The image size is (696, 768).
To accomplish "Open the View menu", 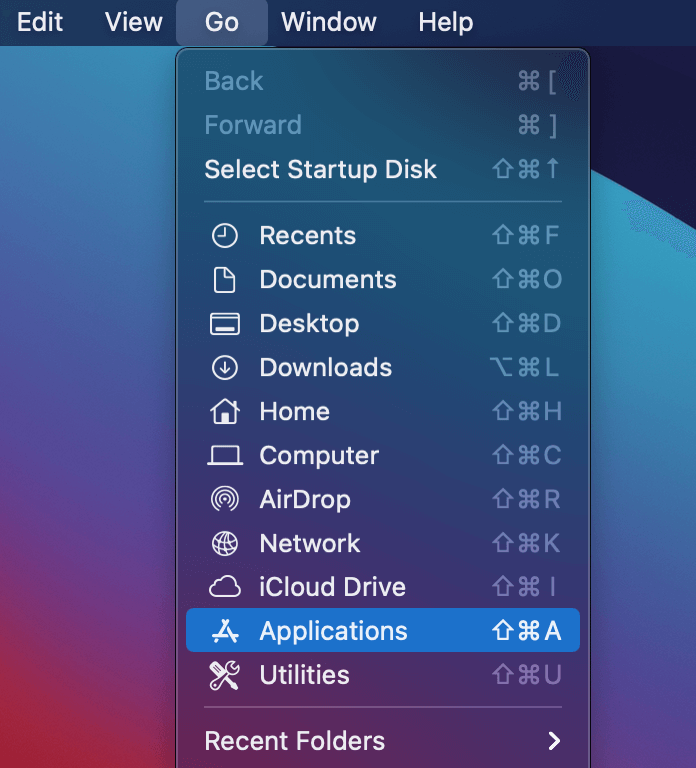I will tap(134, 22).
